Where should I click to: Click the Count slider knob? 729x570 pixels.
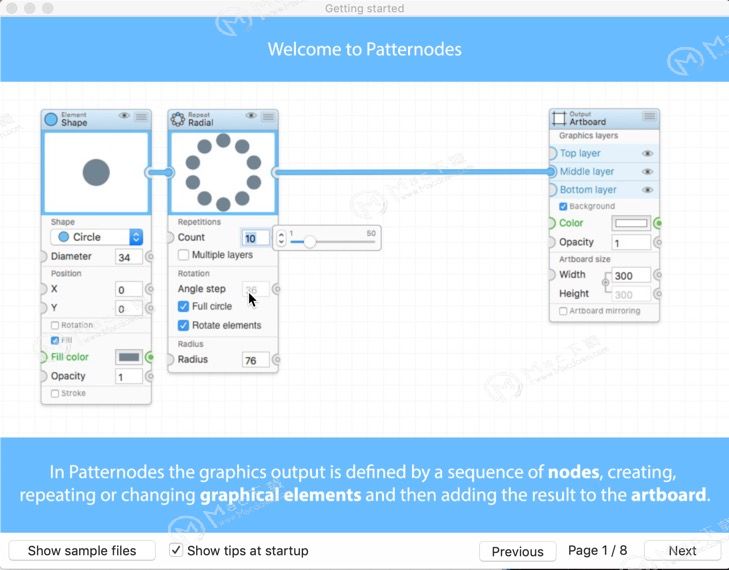(310, 242)
